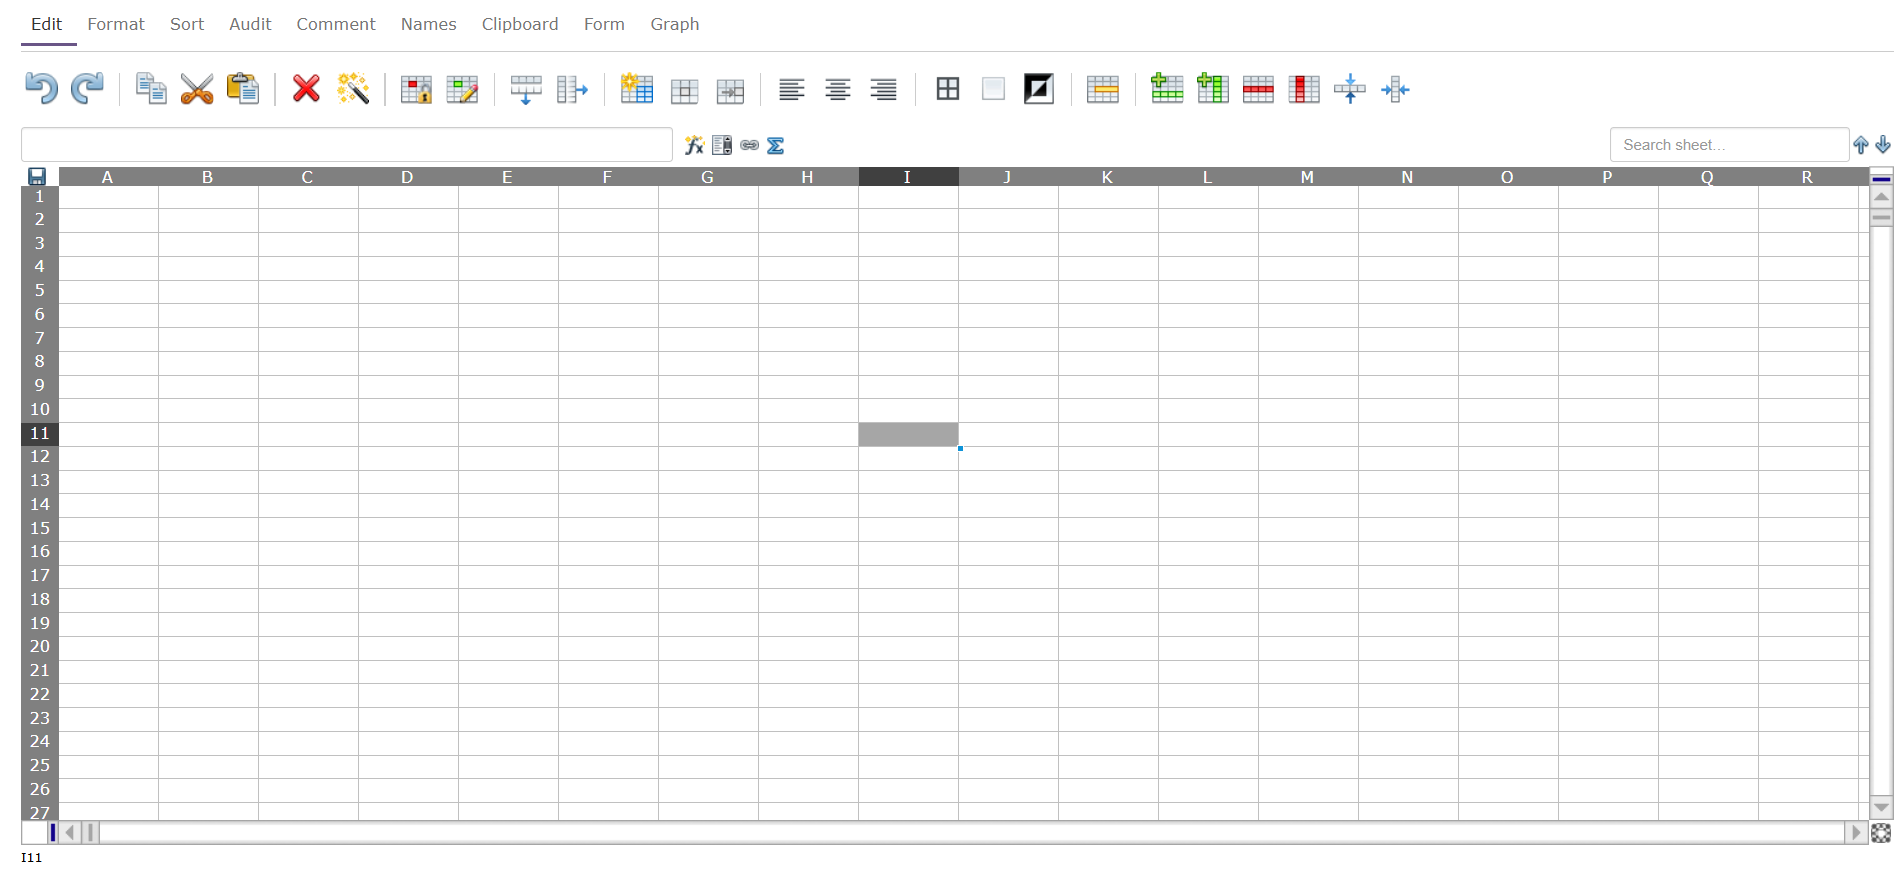The height and width of the screenshot is (870, 1901).
Task: Toggle center text alignment
Action: pos(837,90)
